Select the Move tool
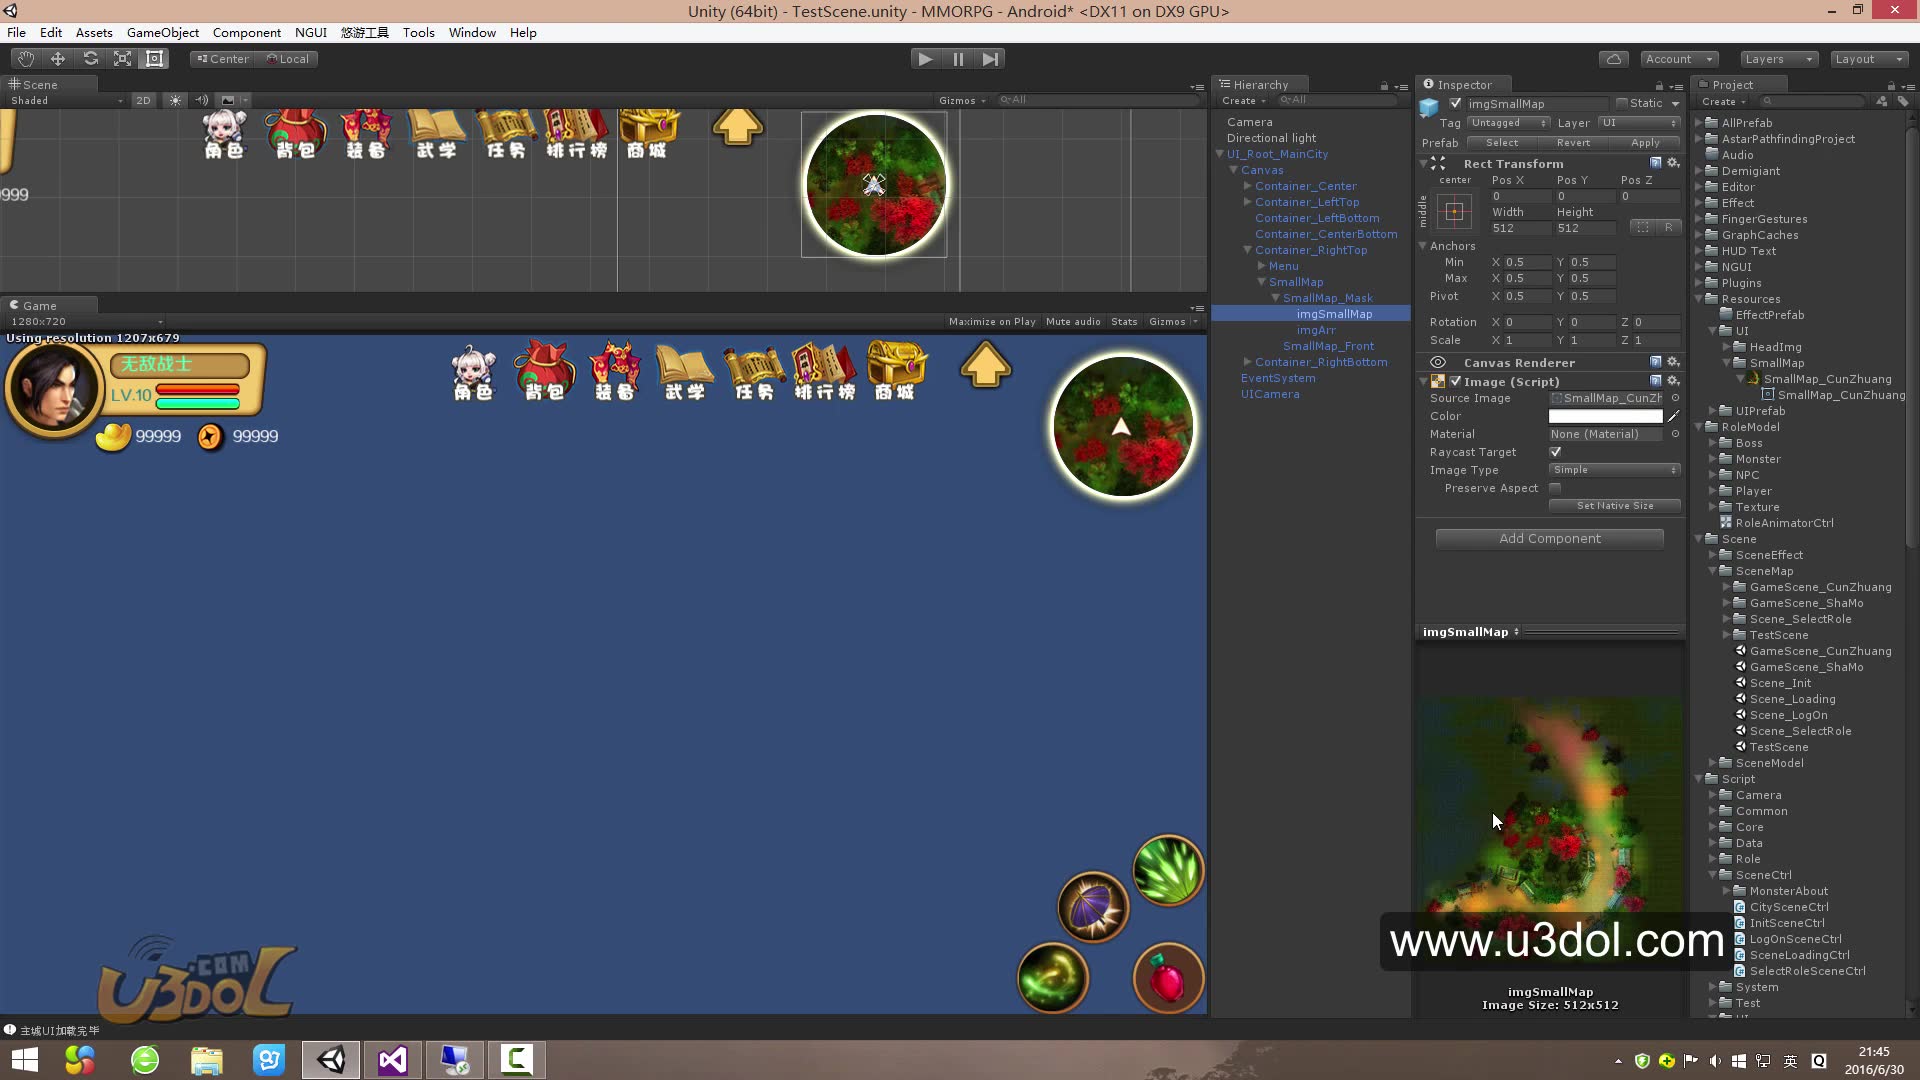1920x1080 pixels. tap(58, 59)
